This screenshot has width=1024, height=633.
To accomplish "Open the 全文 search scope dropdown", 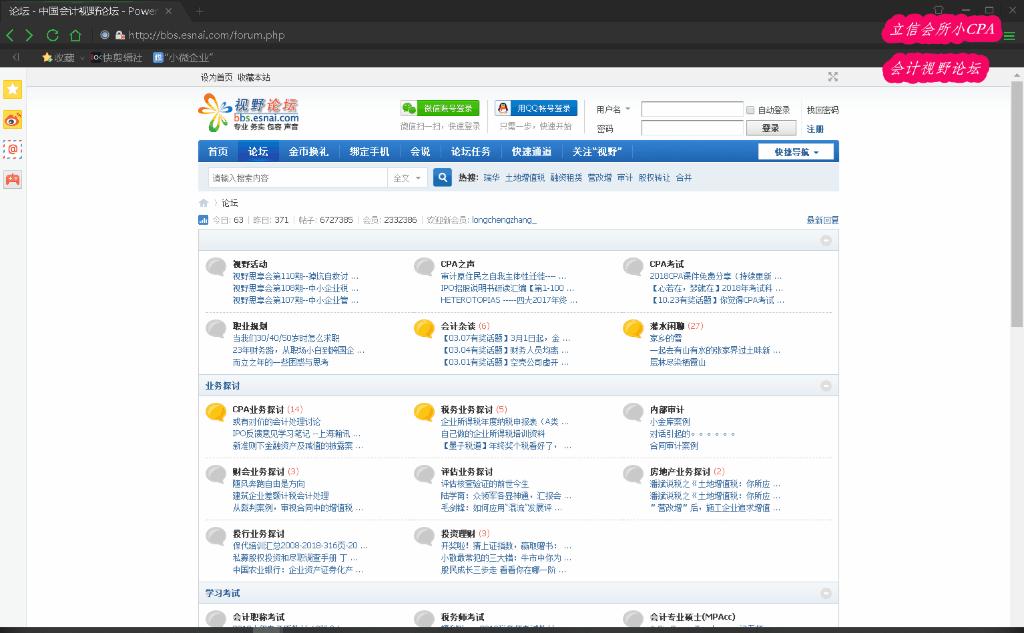I will (x=405, y=176).
